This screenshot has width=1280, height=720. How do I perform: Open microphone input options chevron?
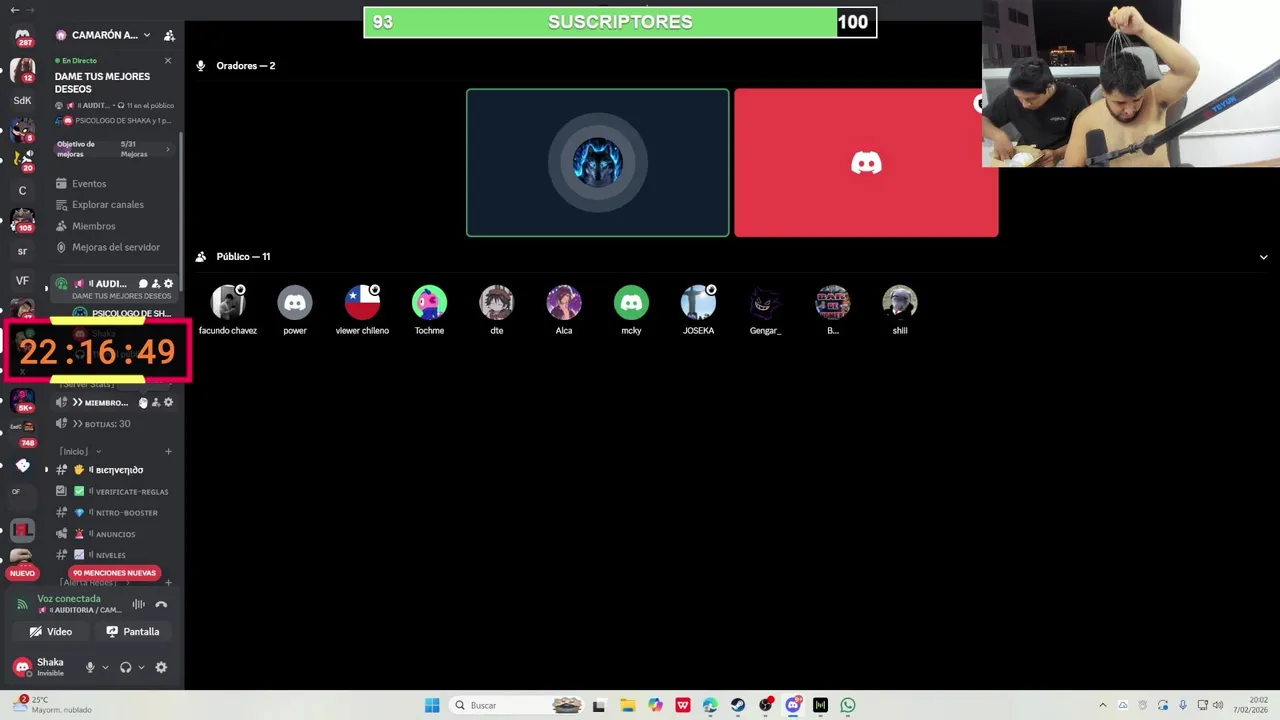pos(105,667)
